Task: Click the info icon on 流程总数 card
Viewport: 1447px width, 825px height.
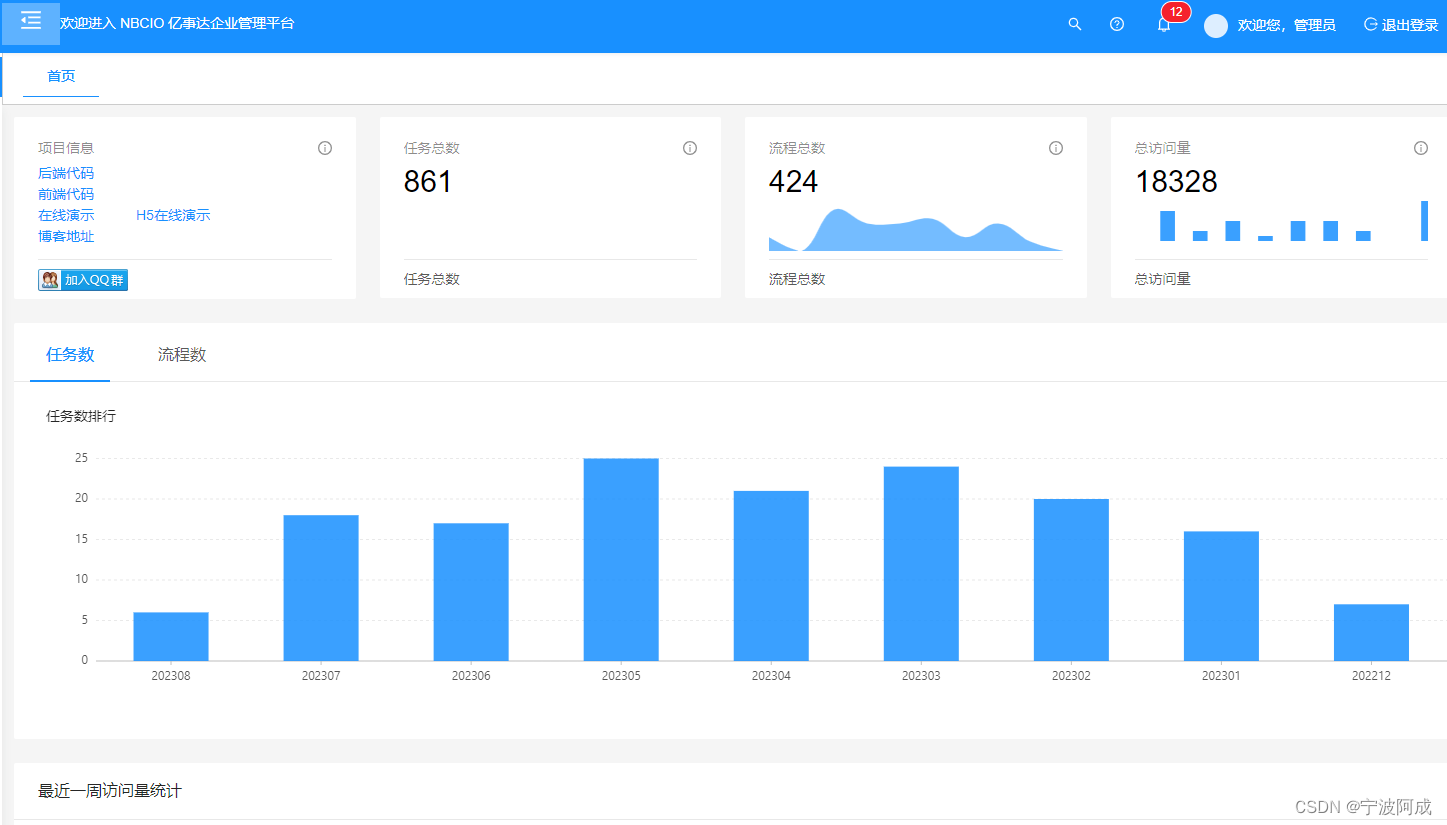Action: point(1056,148)
